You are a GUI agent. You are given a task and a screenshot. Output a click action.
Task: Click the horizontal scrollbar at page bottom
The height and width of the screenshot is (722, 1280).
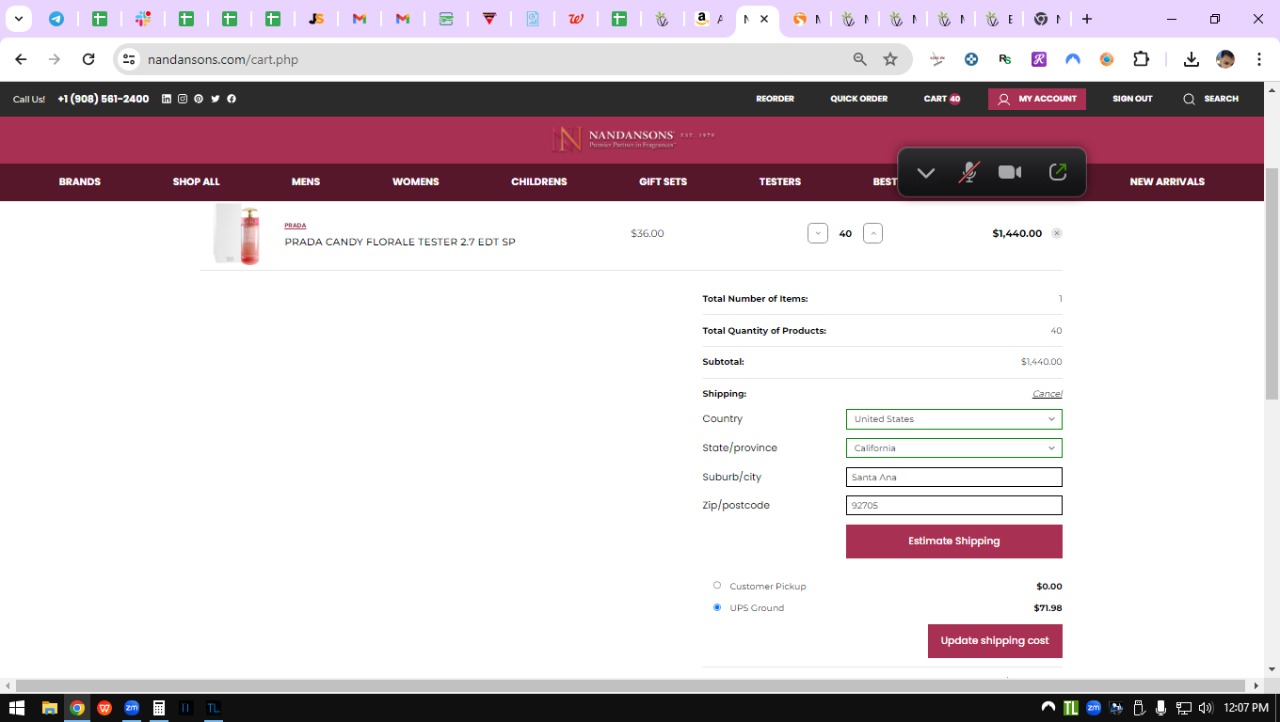[631, 686]
